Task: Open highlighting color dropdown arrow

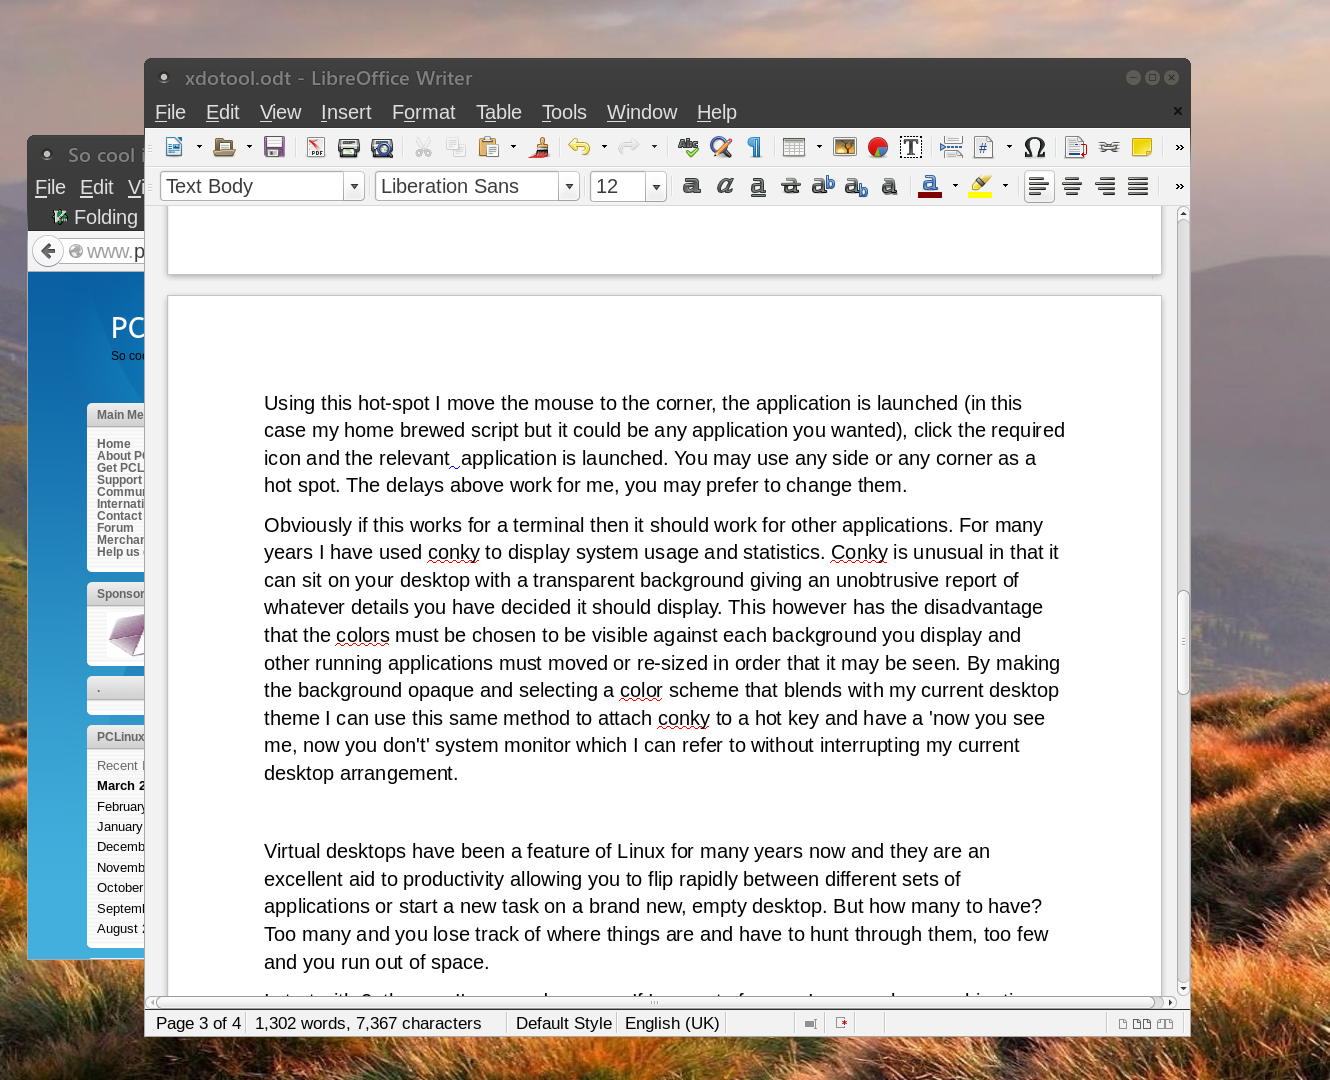Action: pos(1005,186)
